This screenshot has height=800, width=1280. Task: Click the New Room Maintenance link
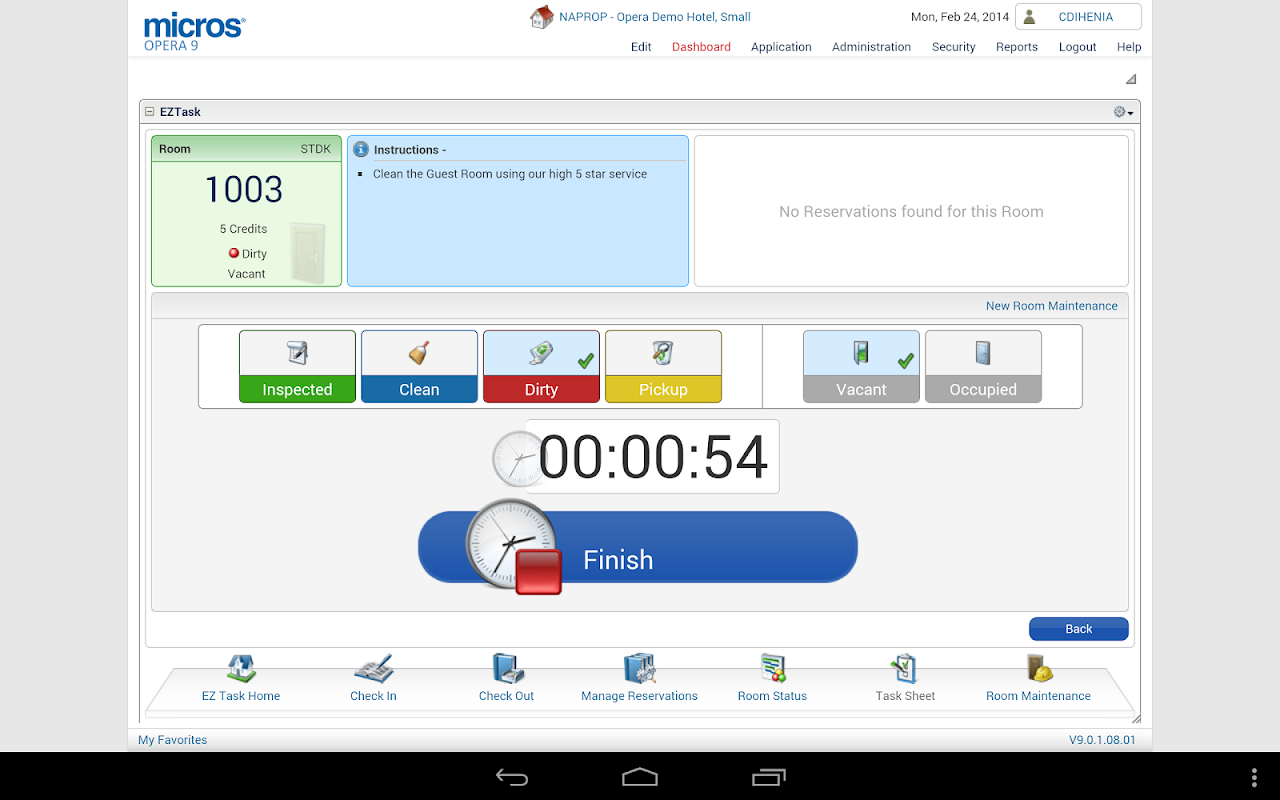point(1052,306)
